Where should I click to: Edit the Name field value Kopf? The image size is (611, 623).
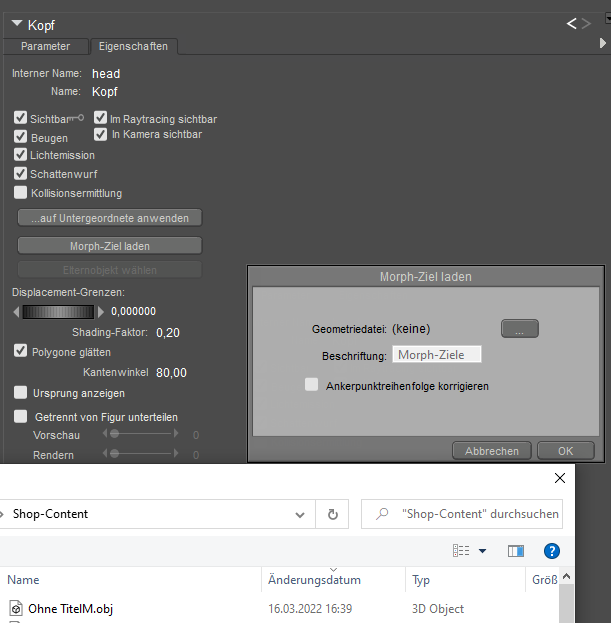click(x=105, y=92)
